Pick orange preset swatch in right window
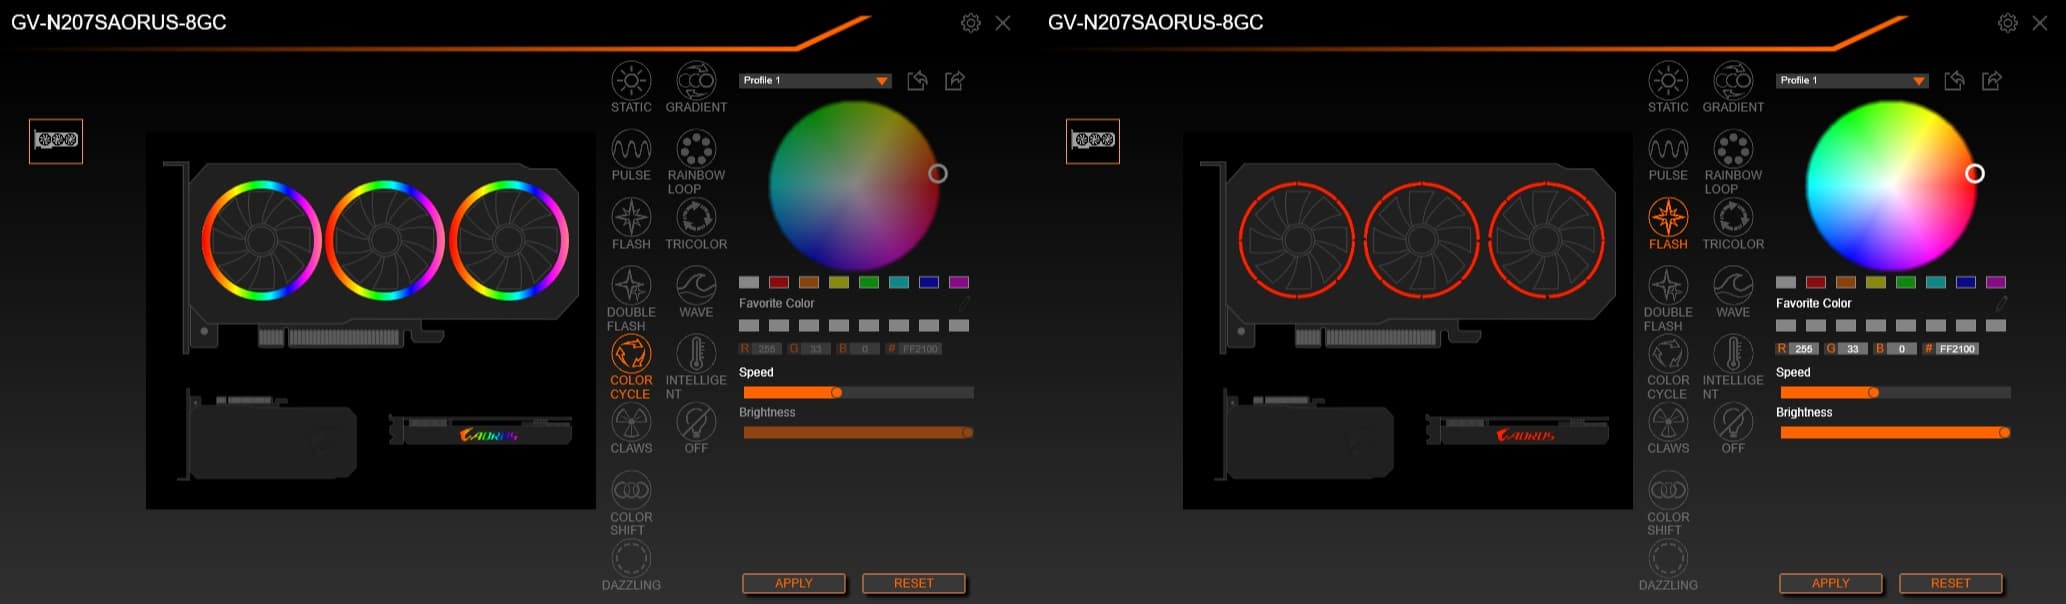Screen dimensions: 2066x604 1846,282
